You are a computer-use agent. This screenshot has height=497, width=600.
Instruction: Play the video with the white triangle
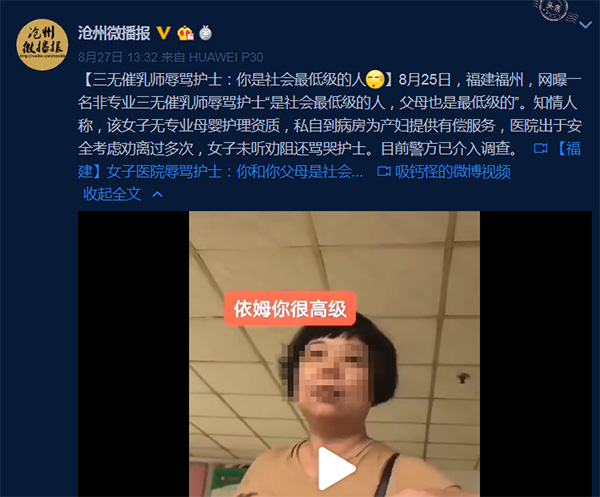click(336, 469)
